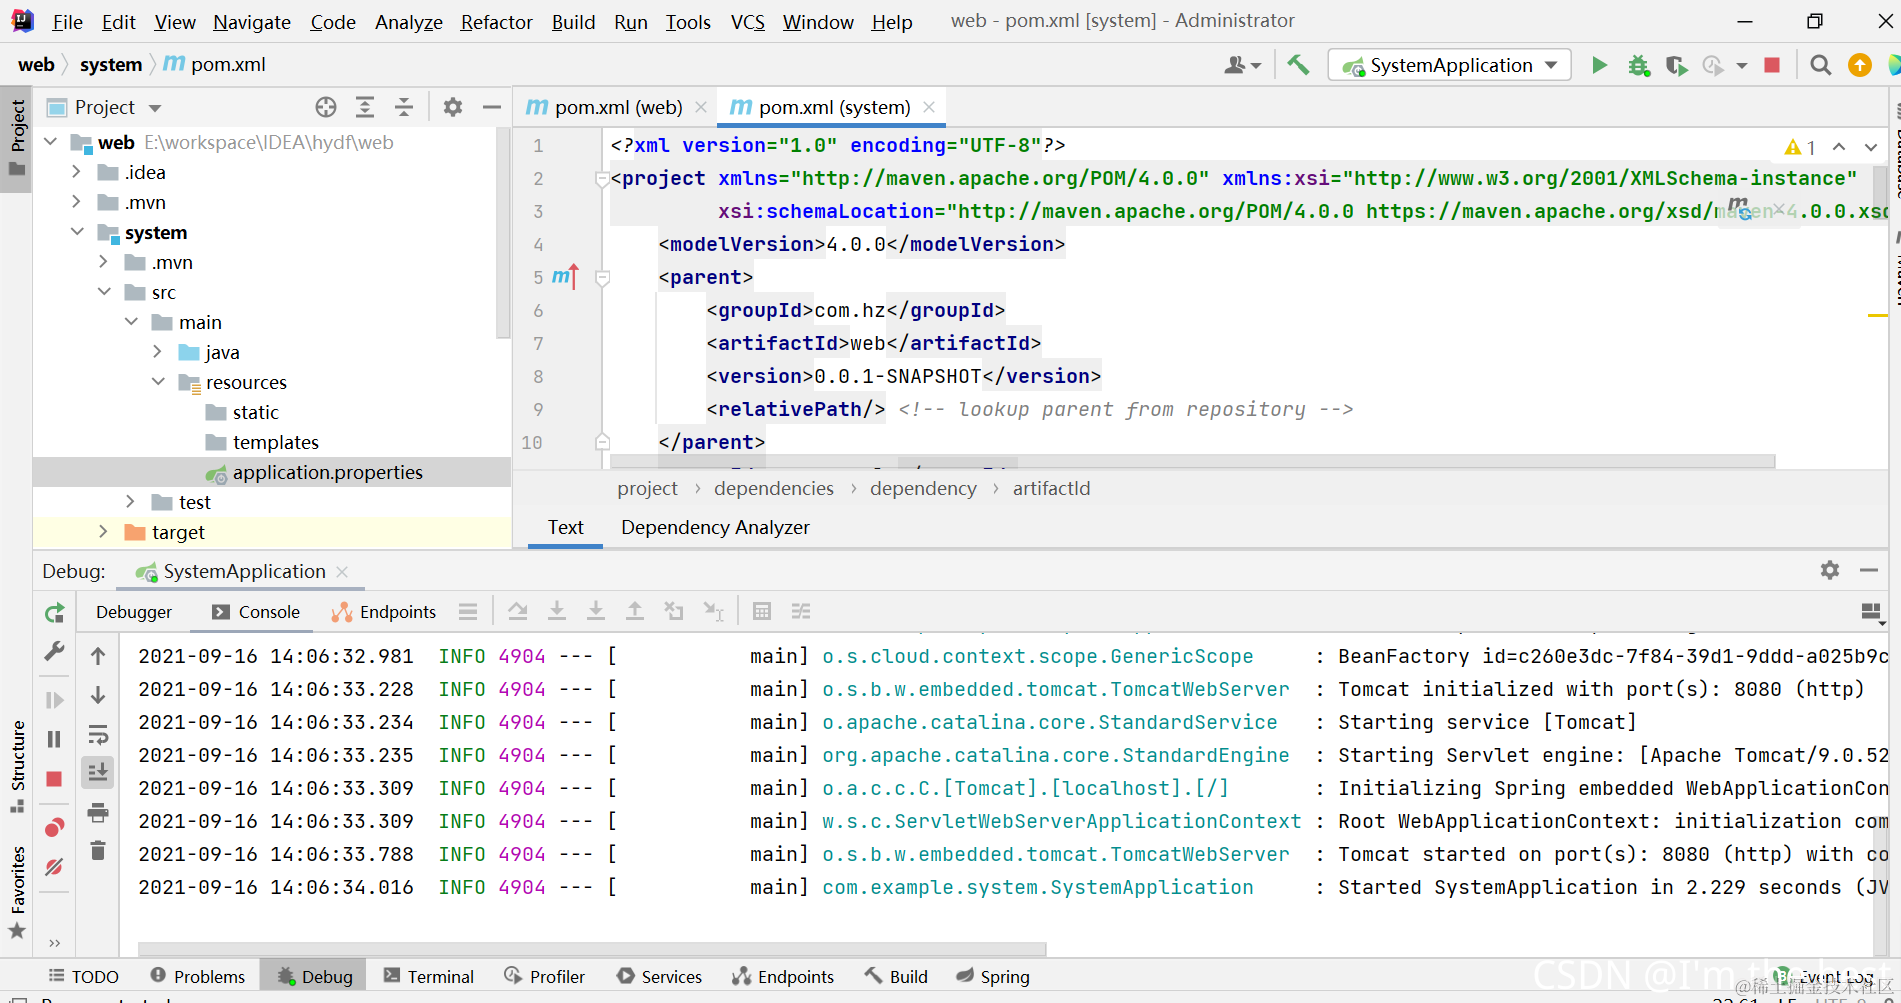Viewport: 1901px width, 1003px height.
Task: Click the Step Out debugger icon
Action: click(635, 611)
